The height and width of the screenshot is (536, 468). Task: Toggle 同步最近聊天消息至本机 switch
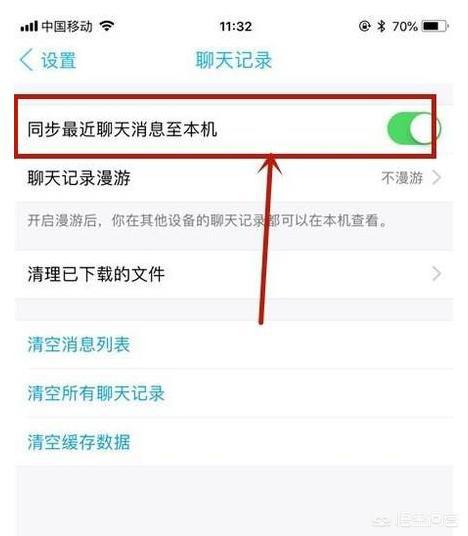coord(414,129)
